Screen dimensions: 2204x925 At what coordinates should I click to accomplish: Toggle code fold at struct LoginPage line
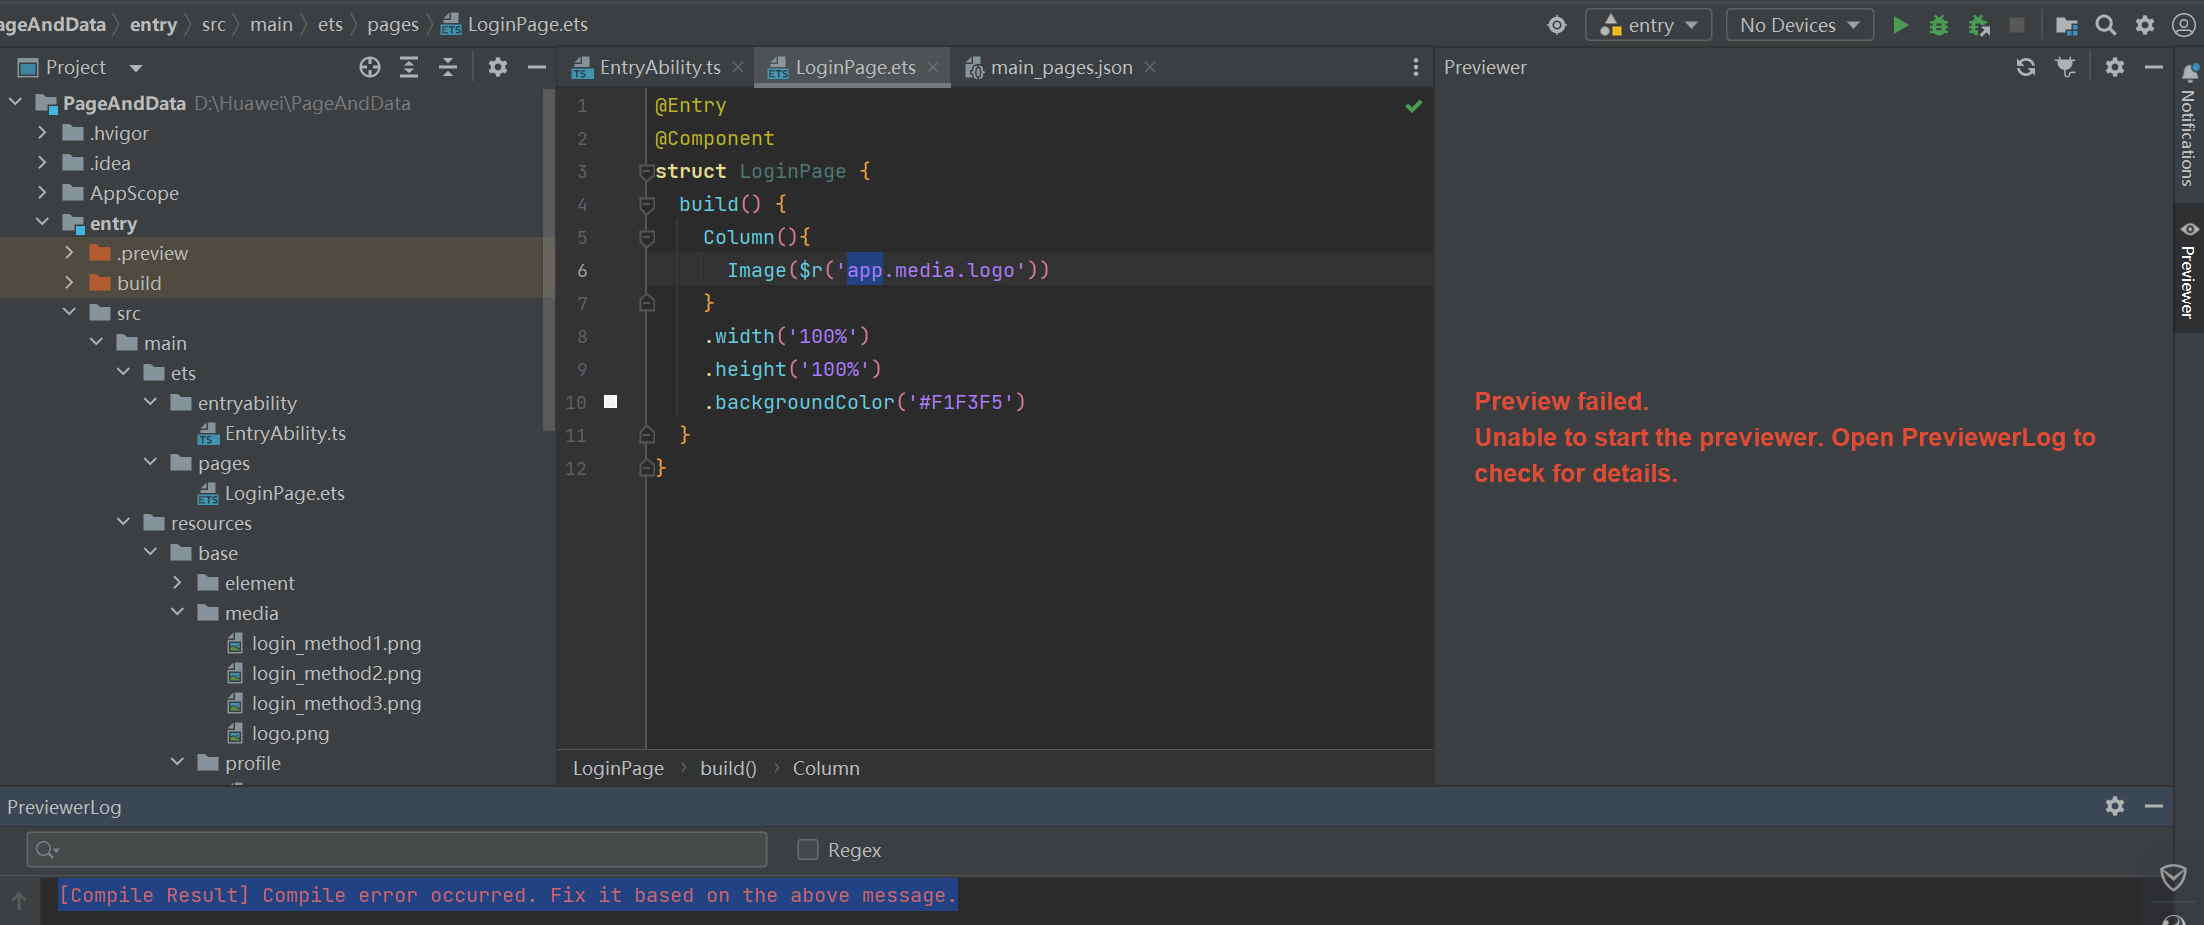click(646, 172)
